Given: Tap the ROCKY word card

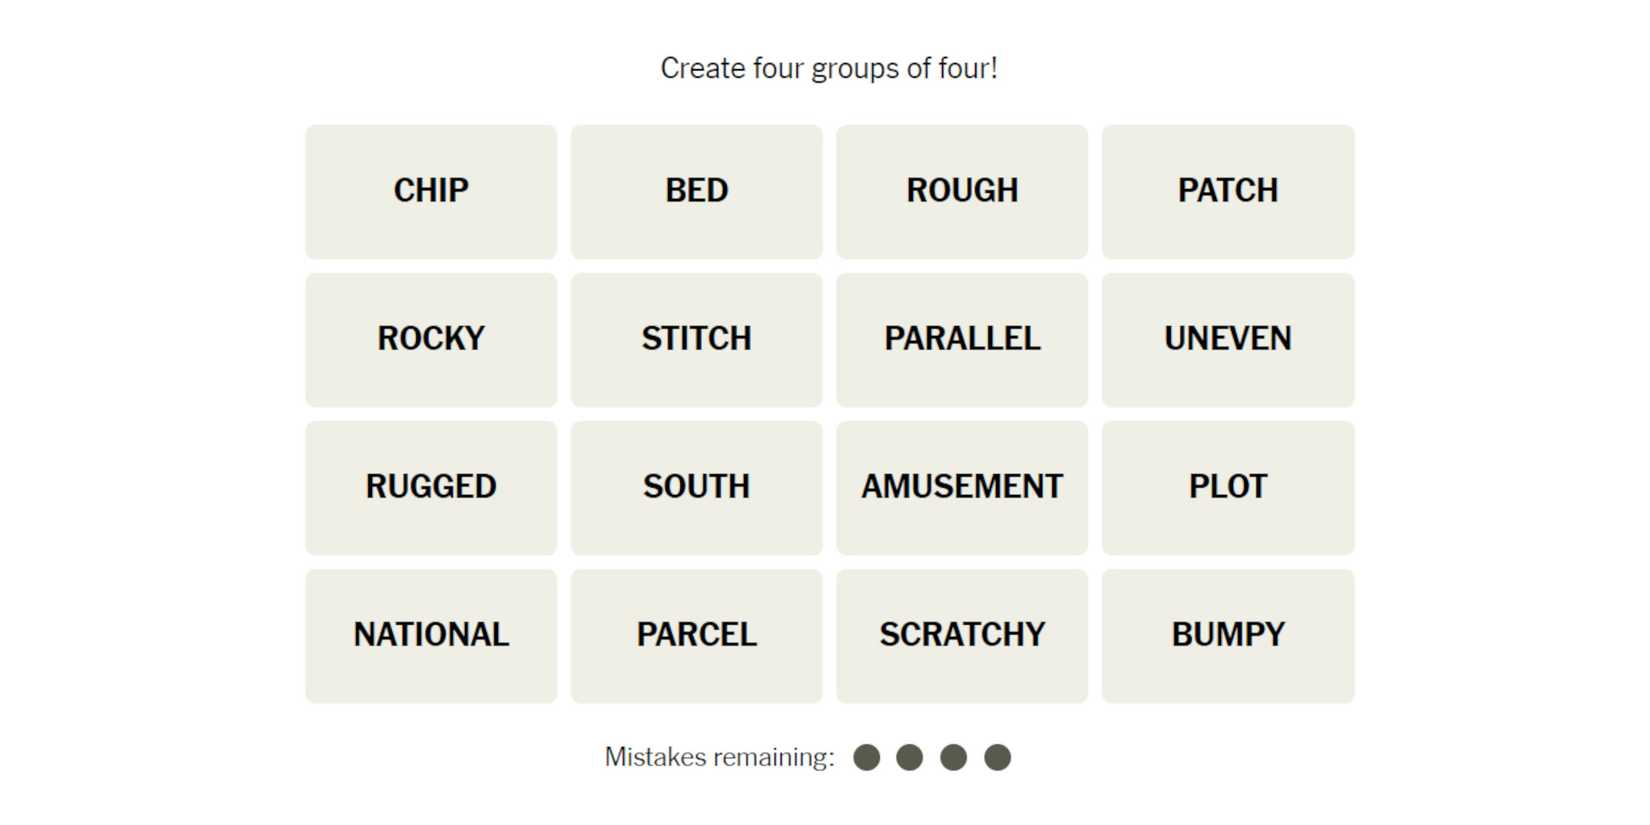Looking at the screenshot, I should pos(431,339).
